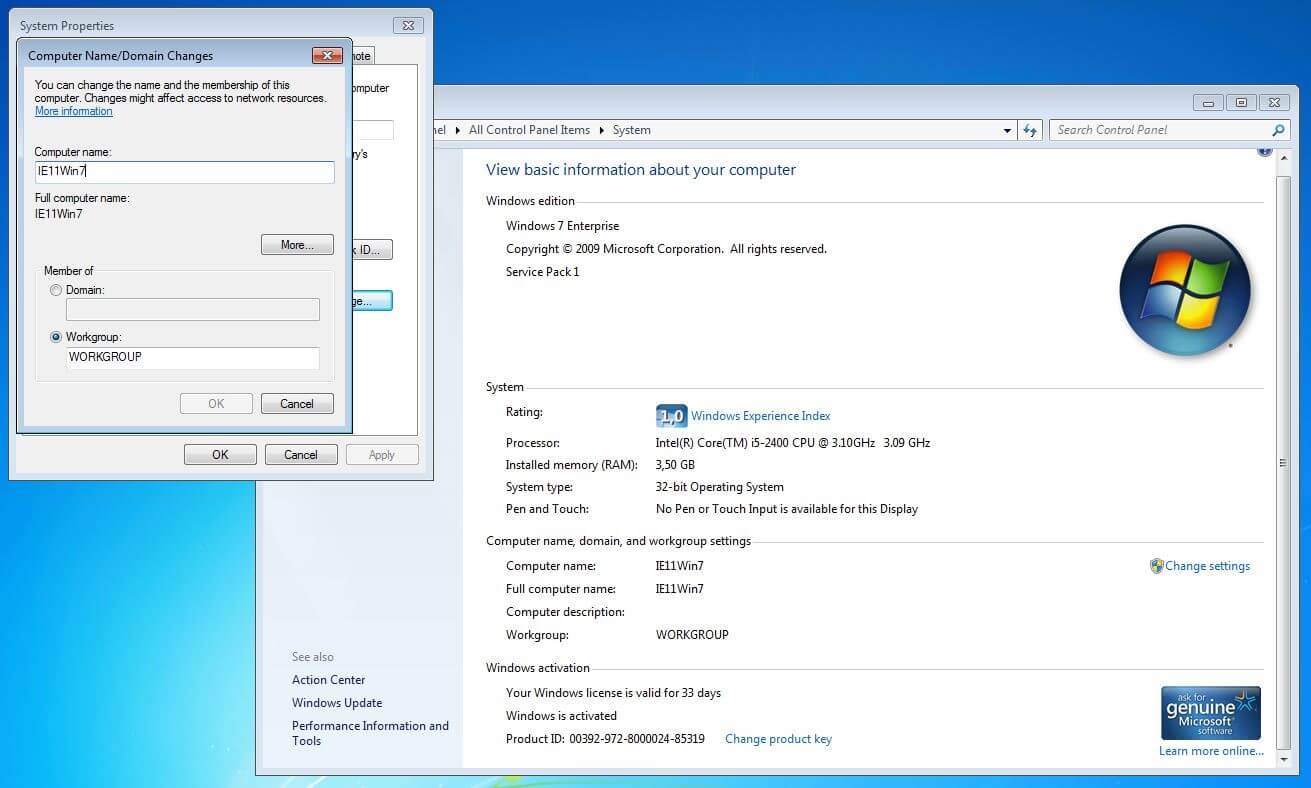1311x788 pixels.
Task: Switch to the Remote tab
Action: (359, 55)
